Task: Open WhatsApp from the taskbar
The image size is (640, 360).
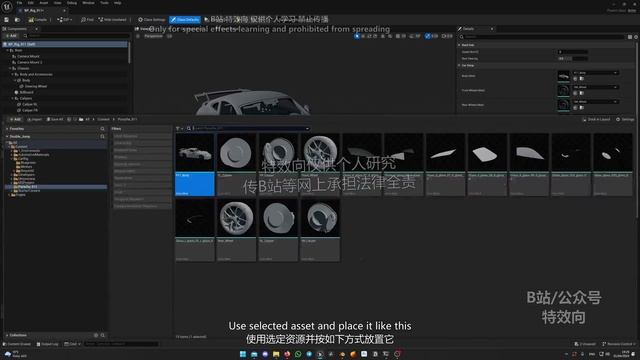Action: (298, 354)
